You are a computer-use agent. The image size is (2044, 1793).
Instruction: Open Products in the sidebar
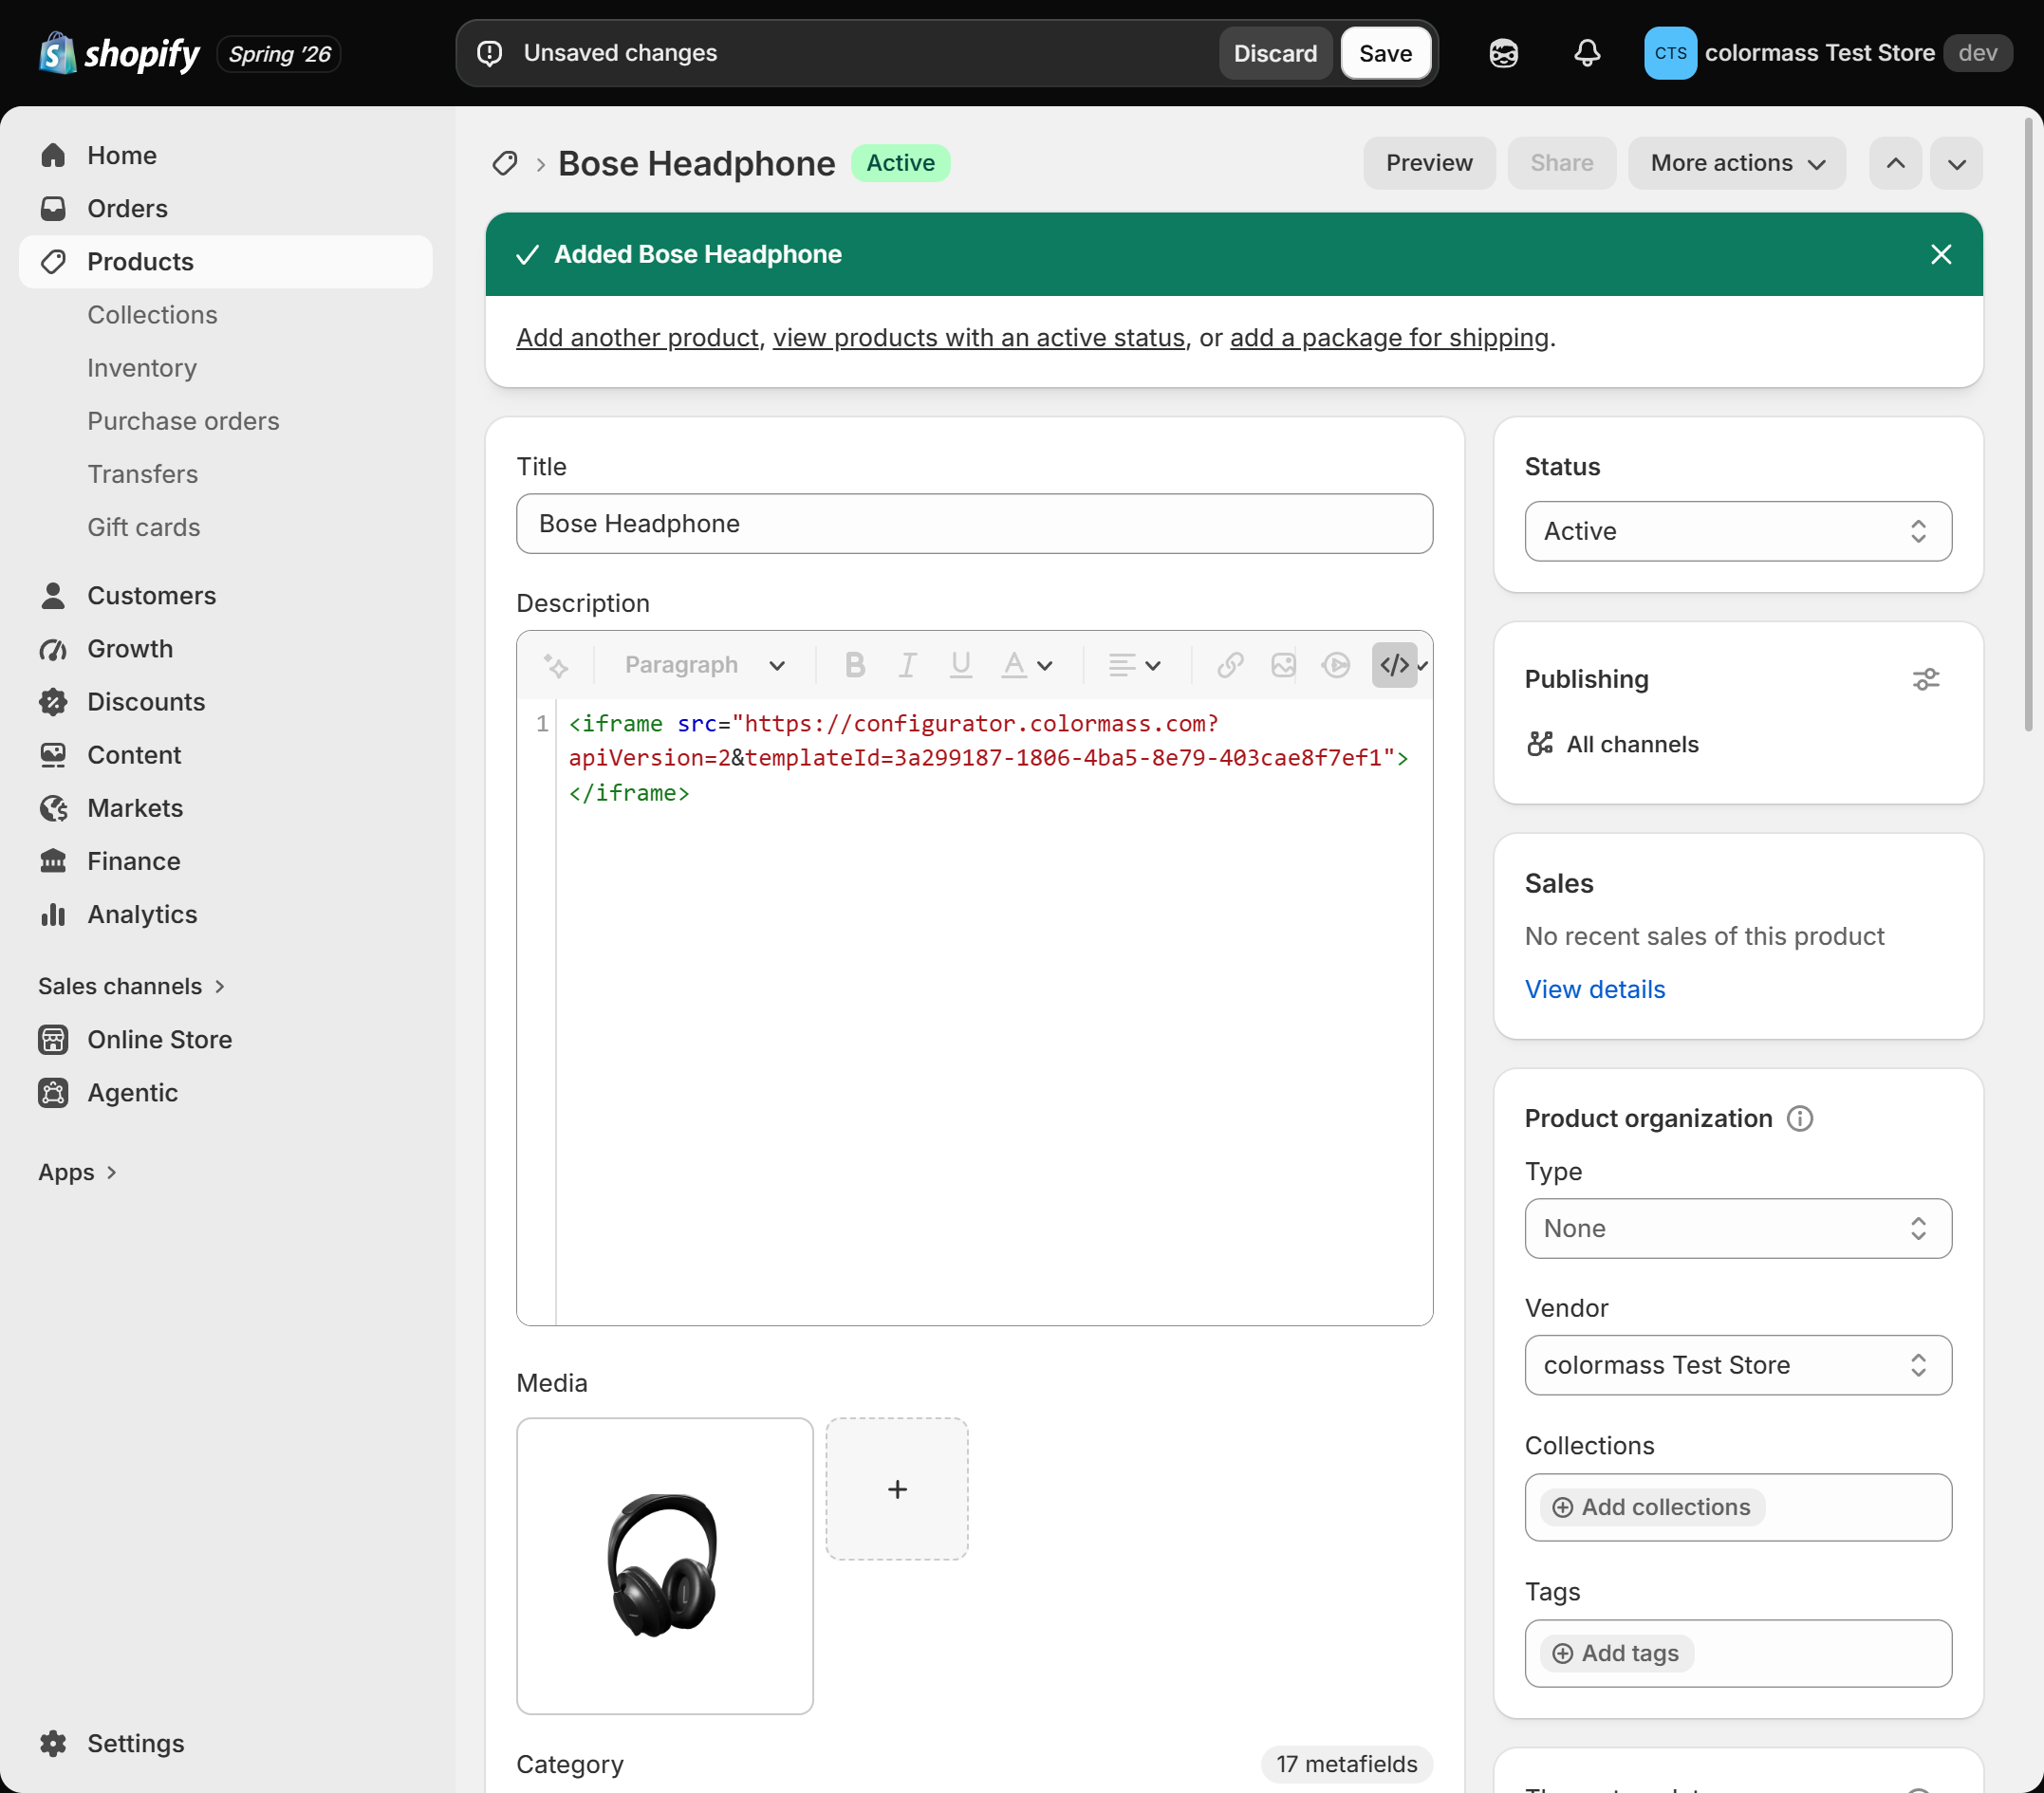226,262
